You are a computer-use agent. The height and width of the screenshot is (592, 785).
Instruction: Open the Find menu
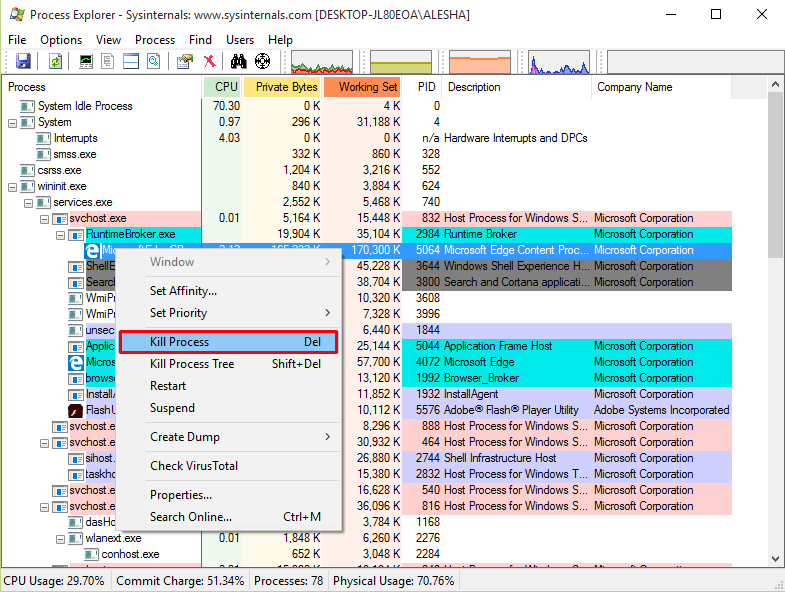click(200, 40)
